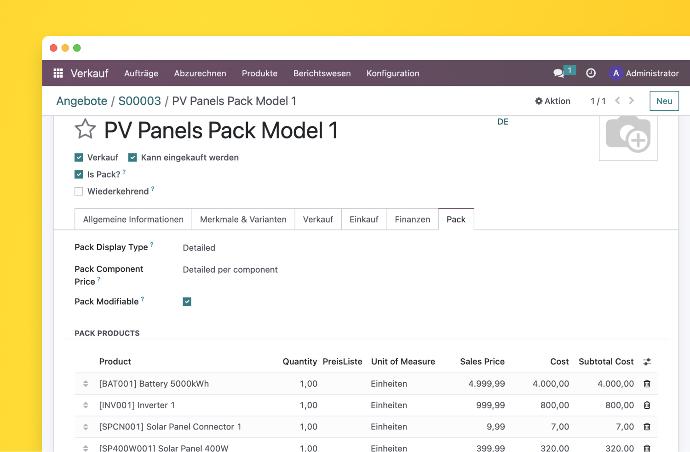Open the Berichtswesen menu

[x=322, y=73]
